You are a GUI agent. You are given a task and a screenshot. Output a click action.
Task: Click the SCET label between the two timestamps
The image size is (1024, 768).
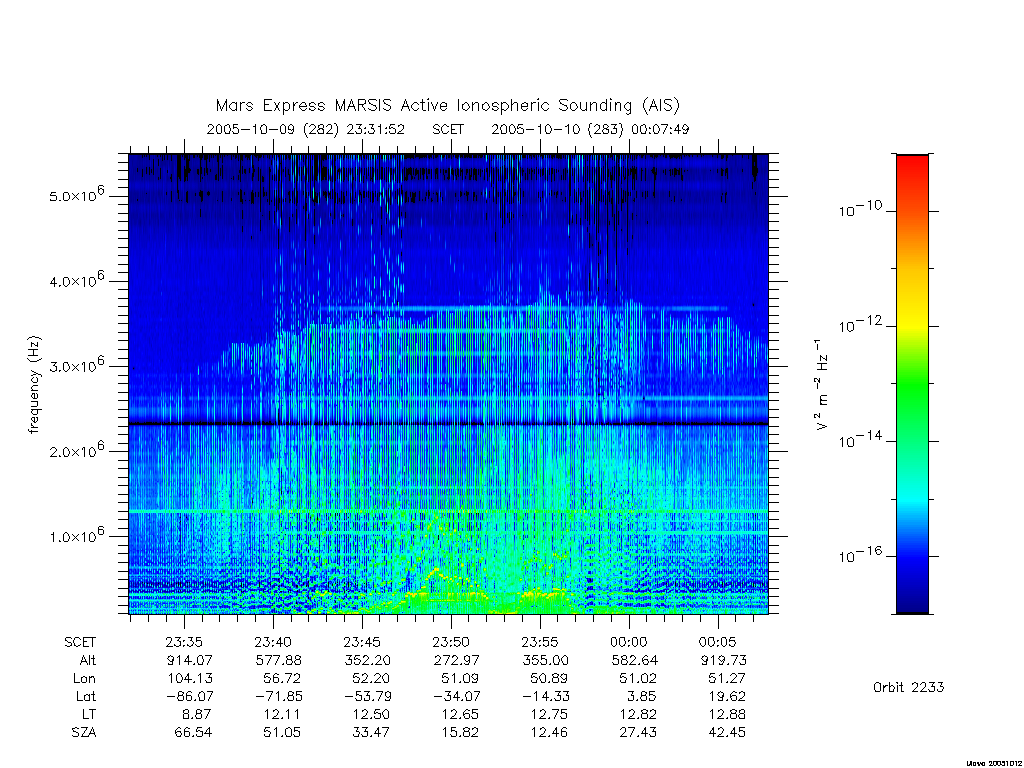(x=448, y=129)
